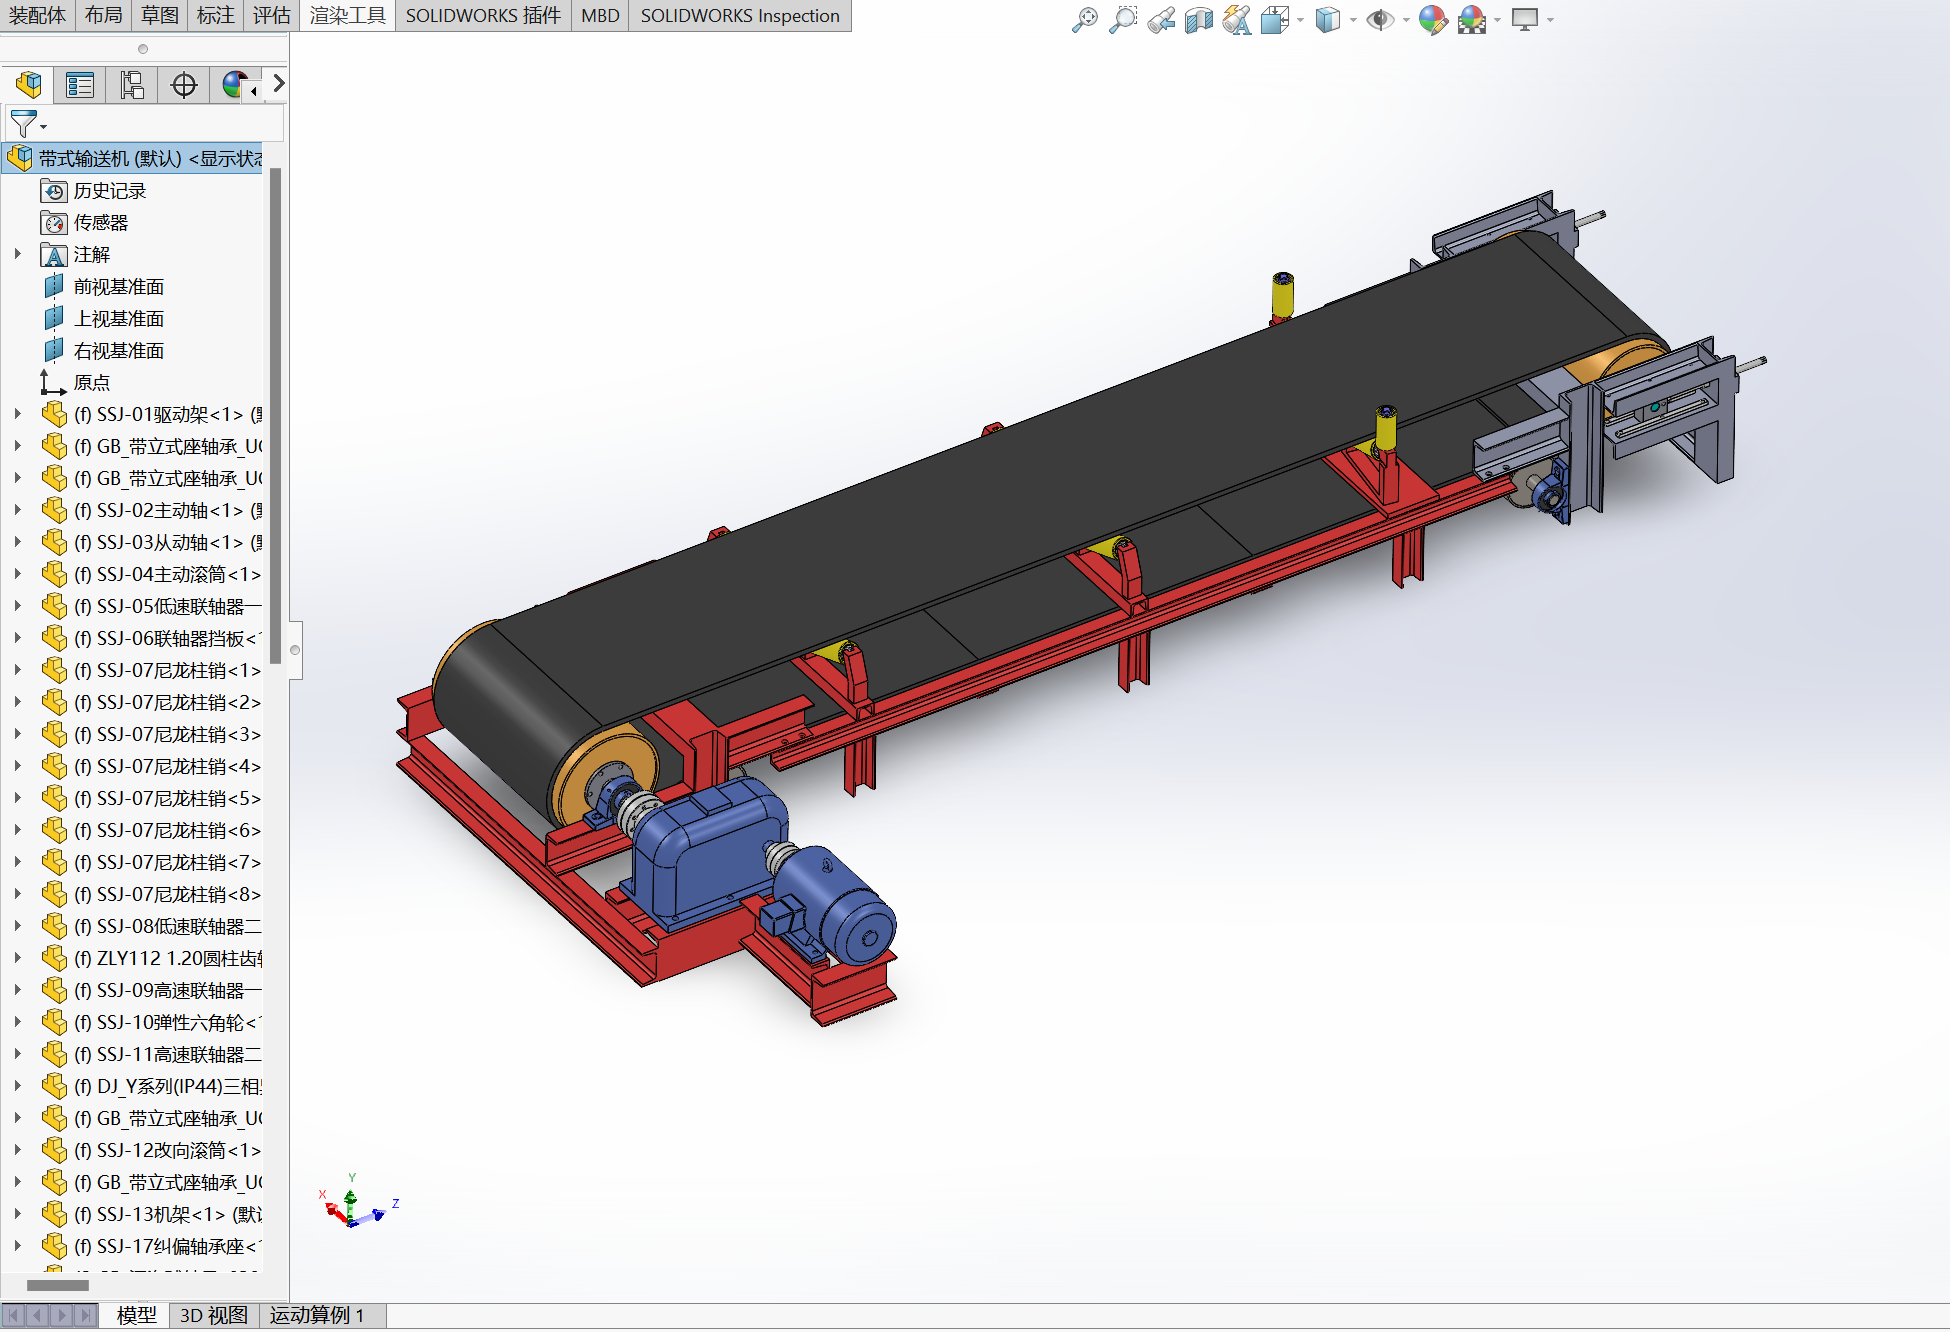Select the 前视基准面 plane item
Image resolution: width=1950 pixels, height=1332 pixels.
118,287
